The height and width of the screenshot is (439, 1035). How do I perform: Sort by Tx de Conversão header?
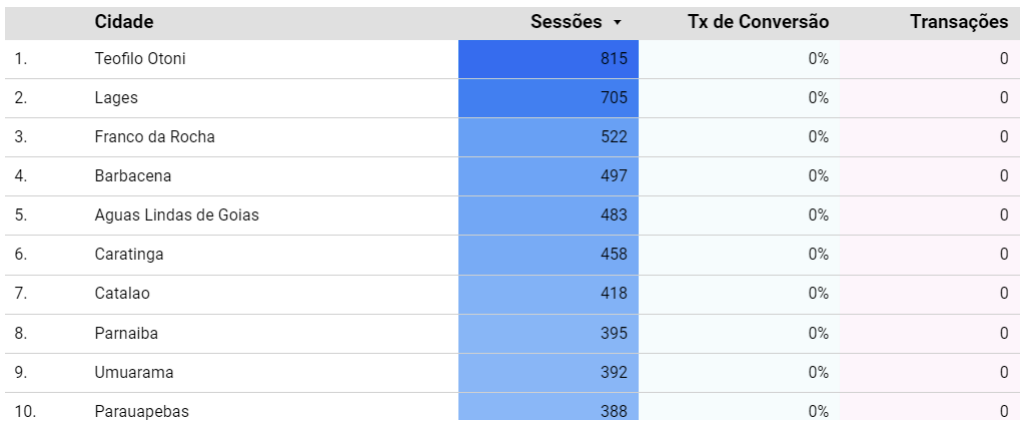point(758,22)
